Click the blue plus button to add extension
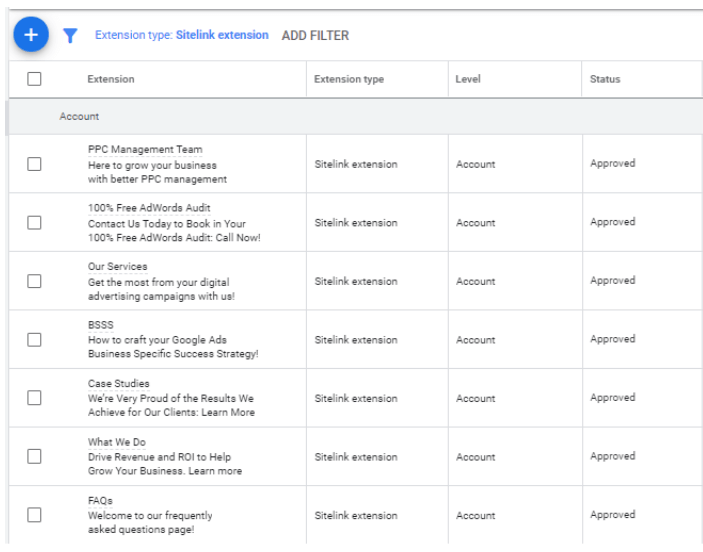 pyautogui.click(x=31, y=35)
